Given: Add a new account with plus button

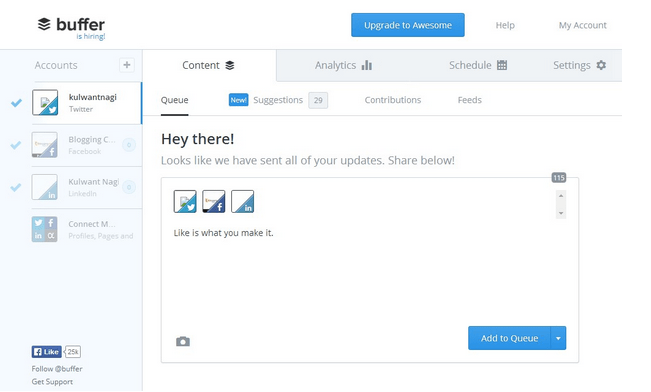Looking at the screenshot, I should 127,65.
